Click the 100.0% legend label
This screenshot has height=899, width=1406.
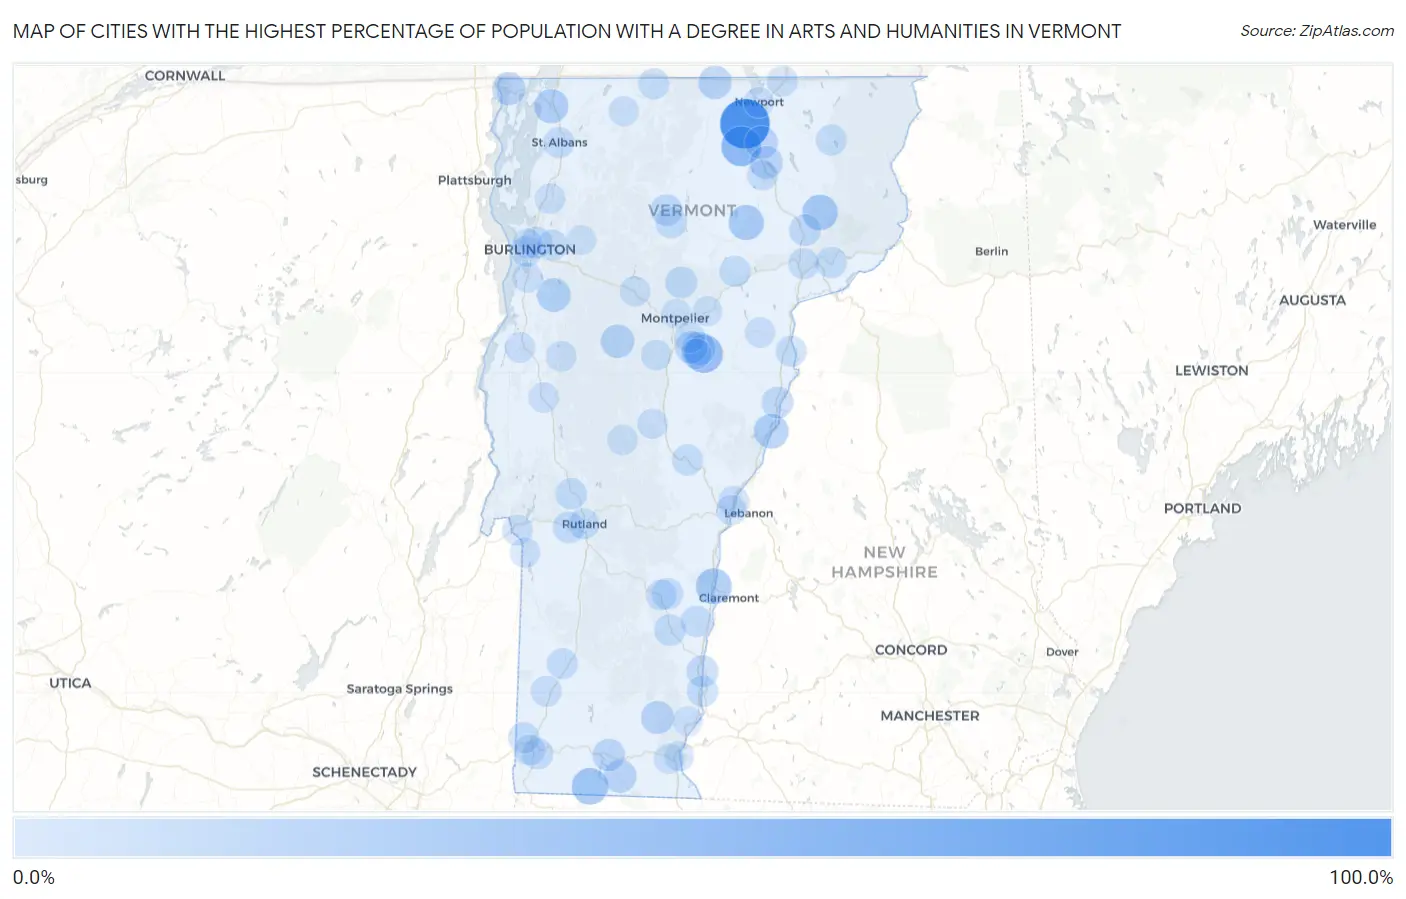click(x=1360, y=877)
